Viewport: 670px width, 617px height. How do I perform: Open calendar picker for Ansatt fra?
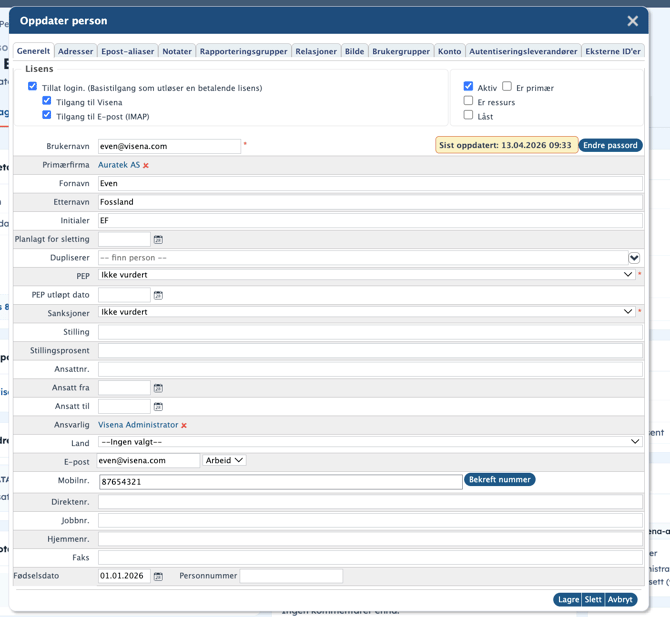click(x=158, y=388)
